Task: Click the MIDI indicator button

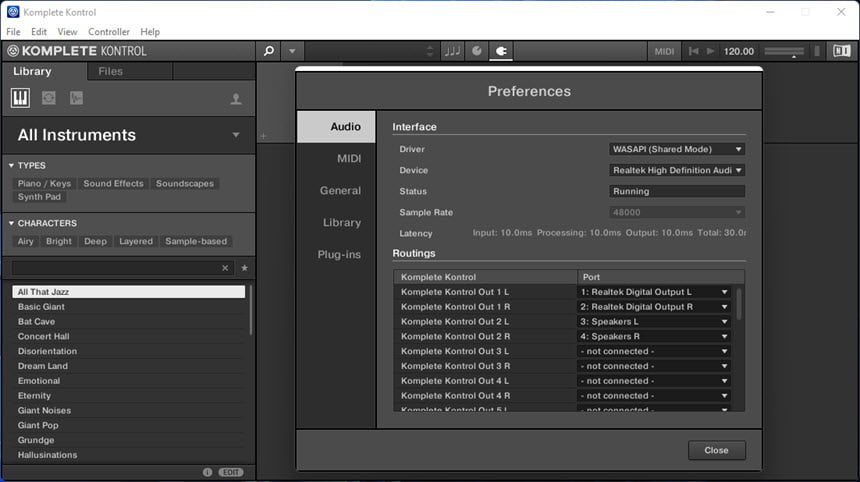Action: coord(664,51)
